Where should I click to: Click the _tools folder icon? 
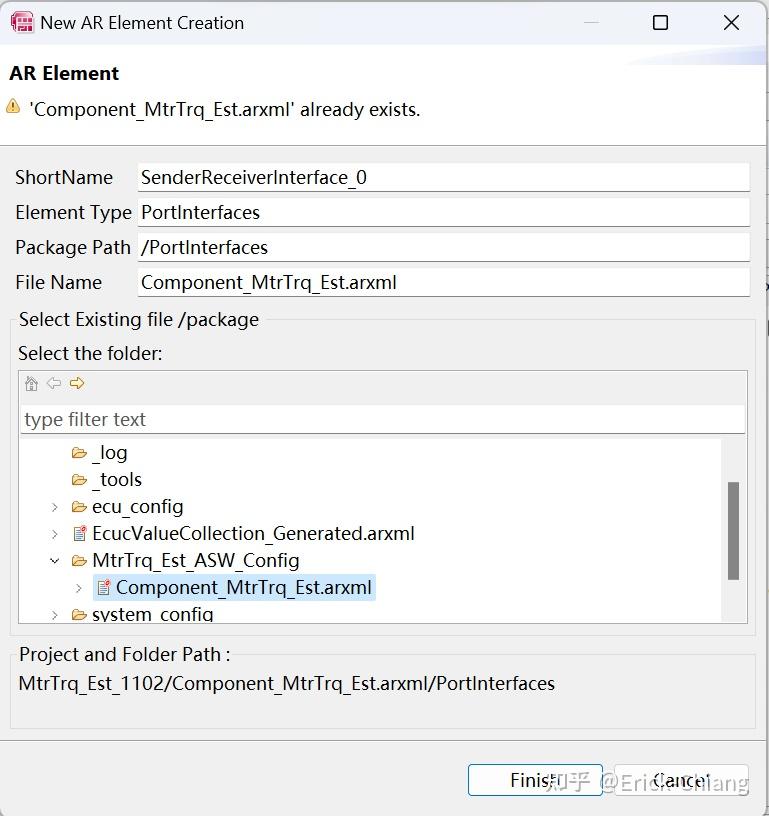coord(79,480)
